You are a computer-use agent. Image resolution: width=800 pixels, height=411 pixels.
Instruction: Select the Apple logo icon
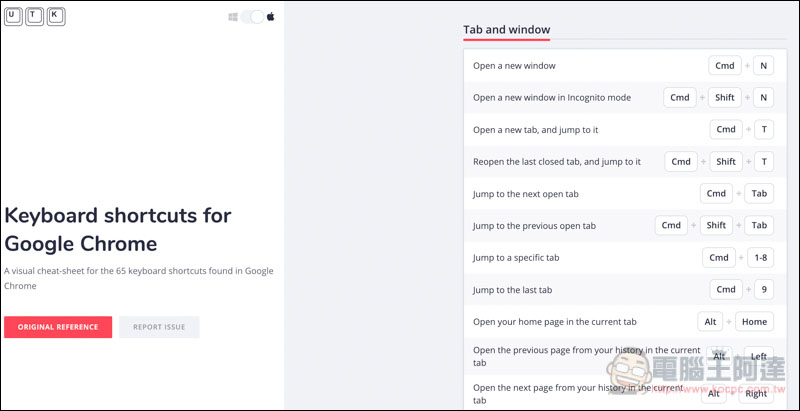click(270, 17)
